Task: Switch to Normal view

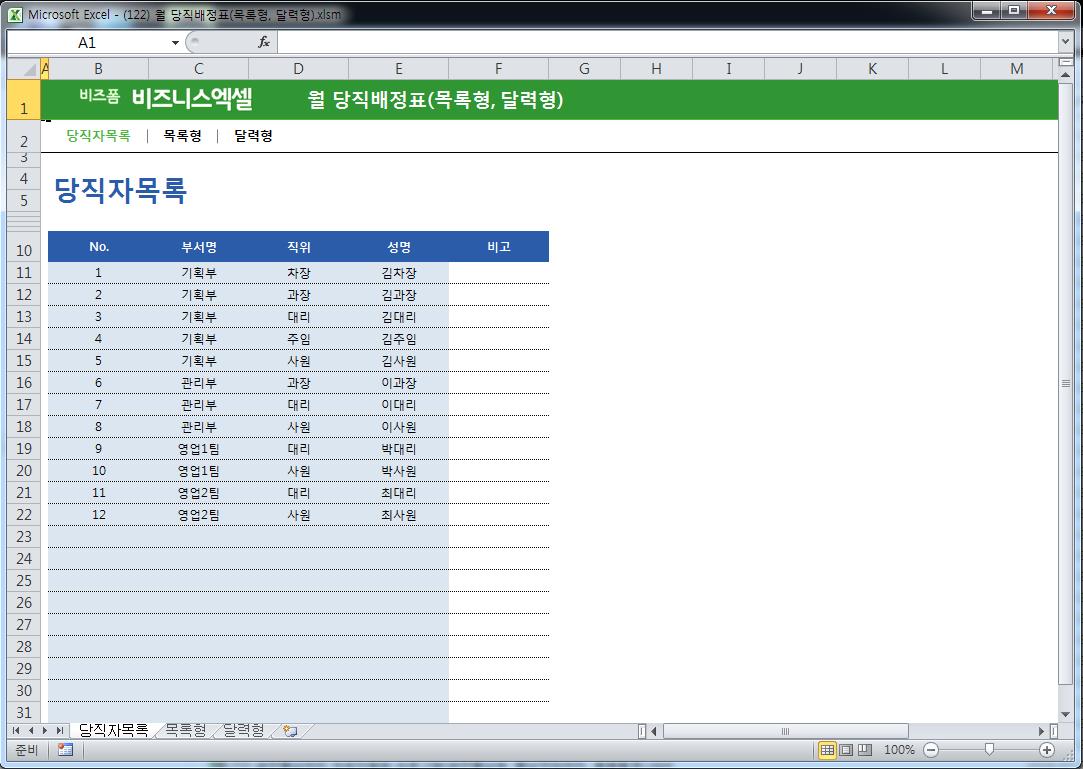Action: tap(828, 750)
